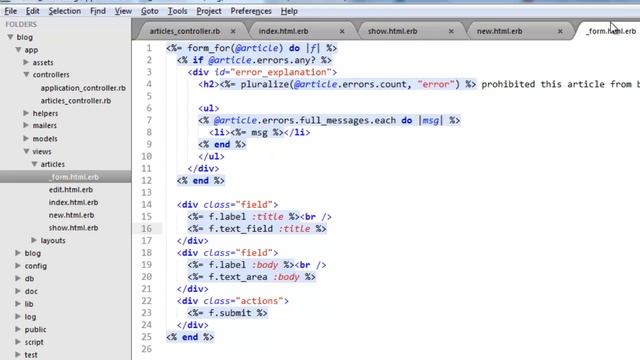The height and width of the screenshot is (360, 640).
Task: Close the new.html.erb tab
Action: tap(560, 31)
